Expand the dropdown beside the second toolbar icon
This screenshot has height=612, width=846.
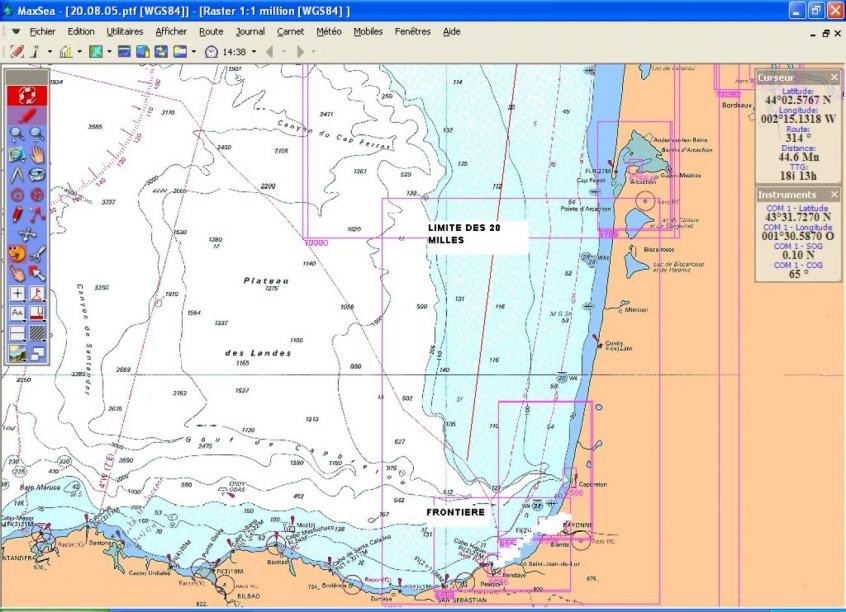coord(50,51)
